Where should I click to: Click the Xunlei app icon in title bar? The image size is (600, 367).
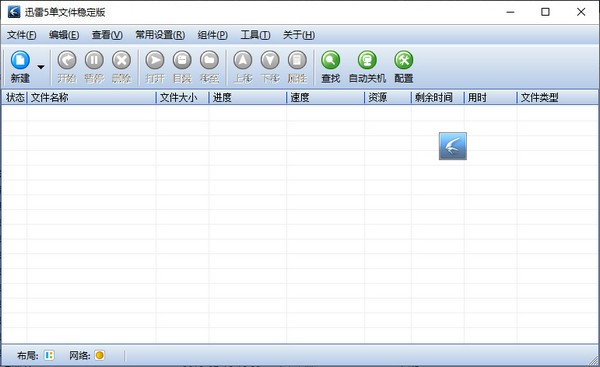14,12
